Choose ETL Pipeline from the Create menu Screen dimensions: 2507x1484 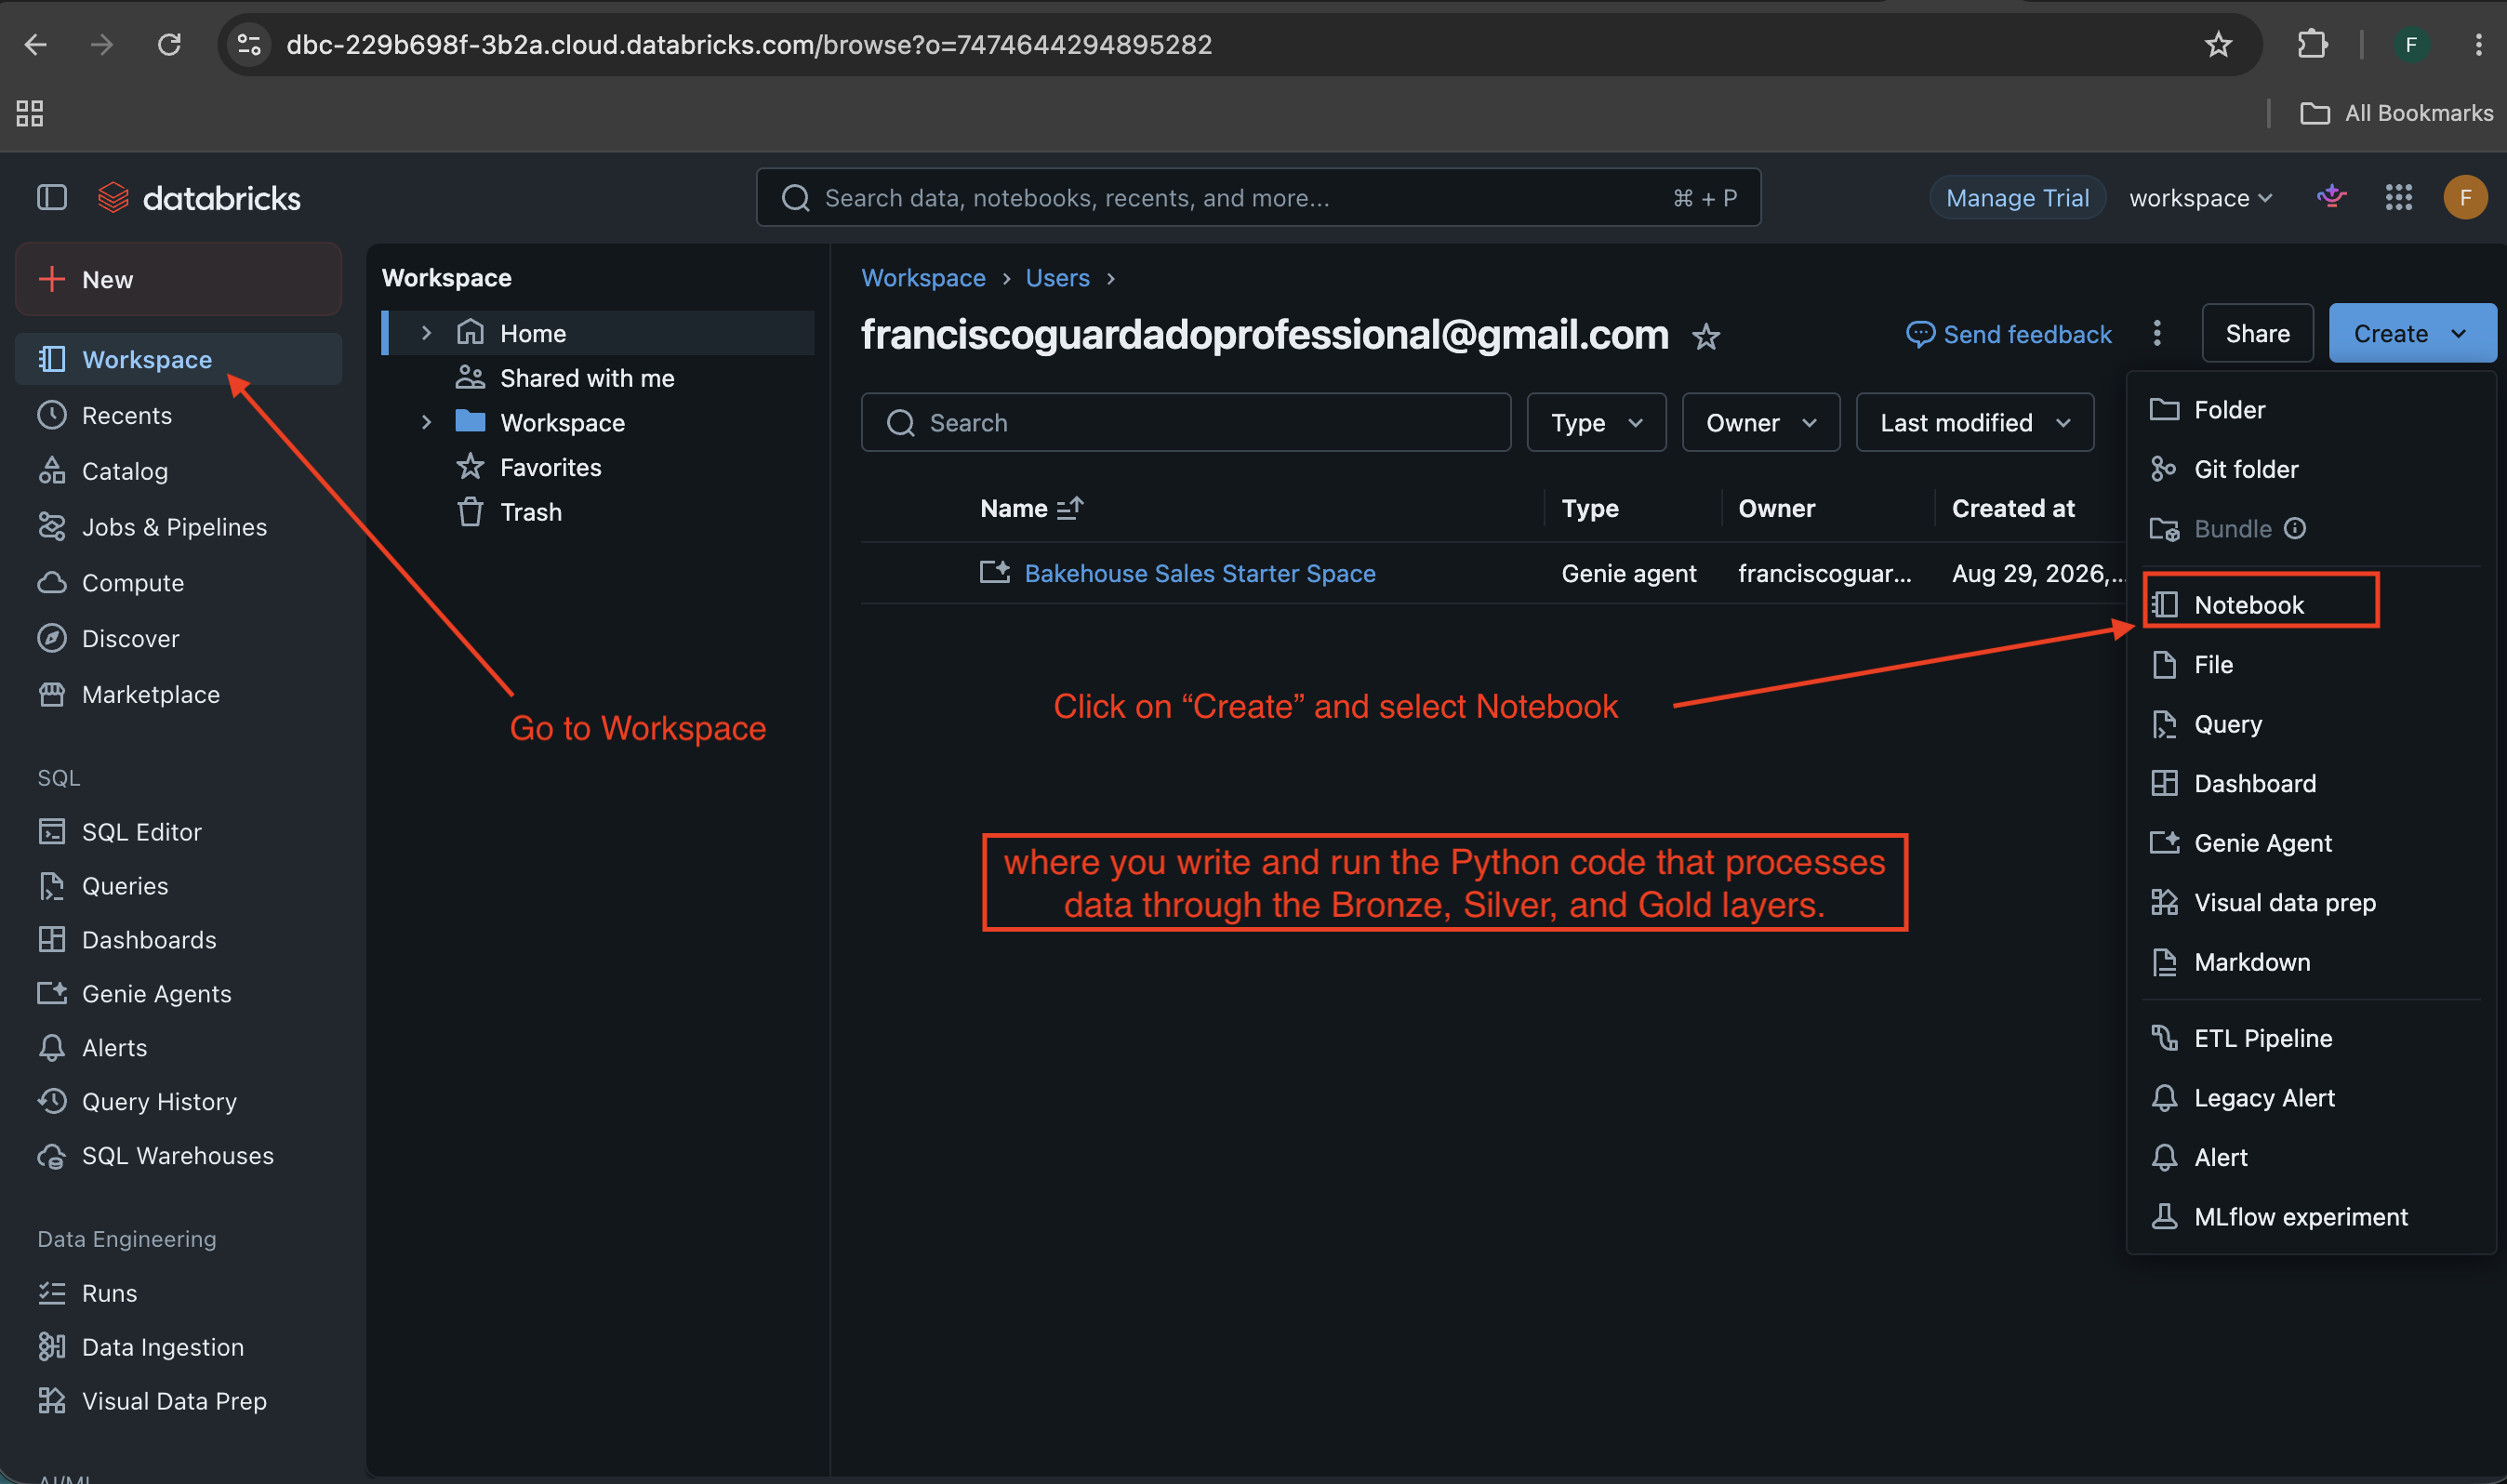pyautogui.click(x=2311, y=1038)
